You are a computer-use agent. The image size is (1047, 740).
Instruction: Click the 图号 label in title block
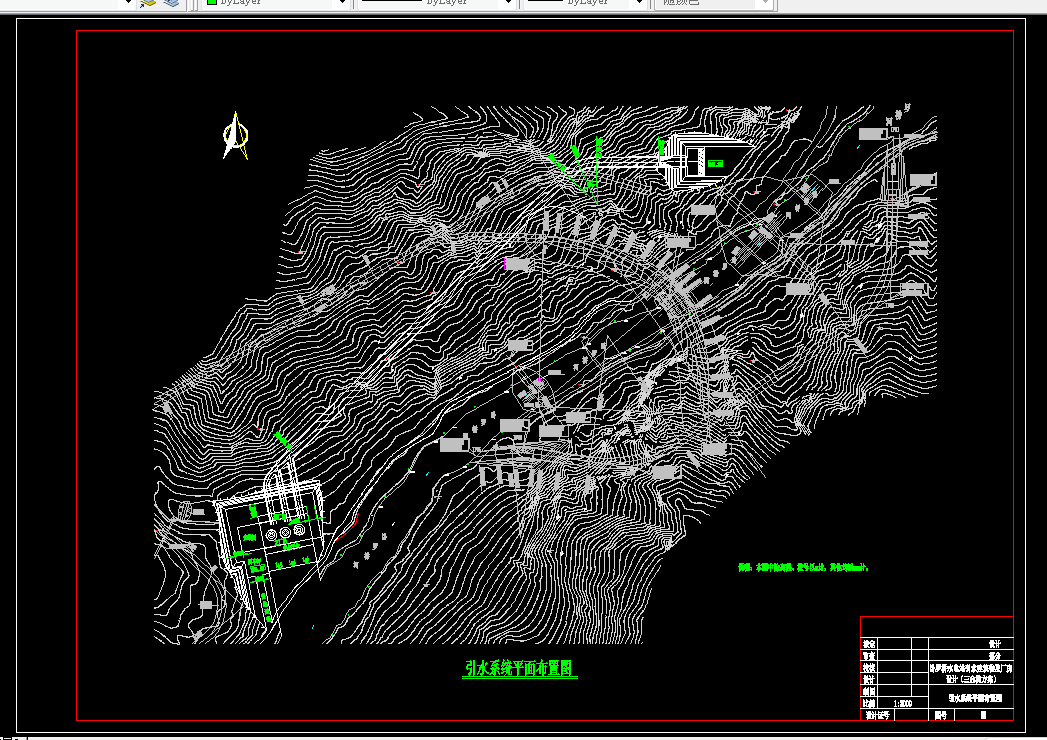(x=940, y=715)
